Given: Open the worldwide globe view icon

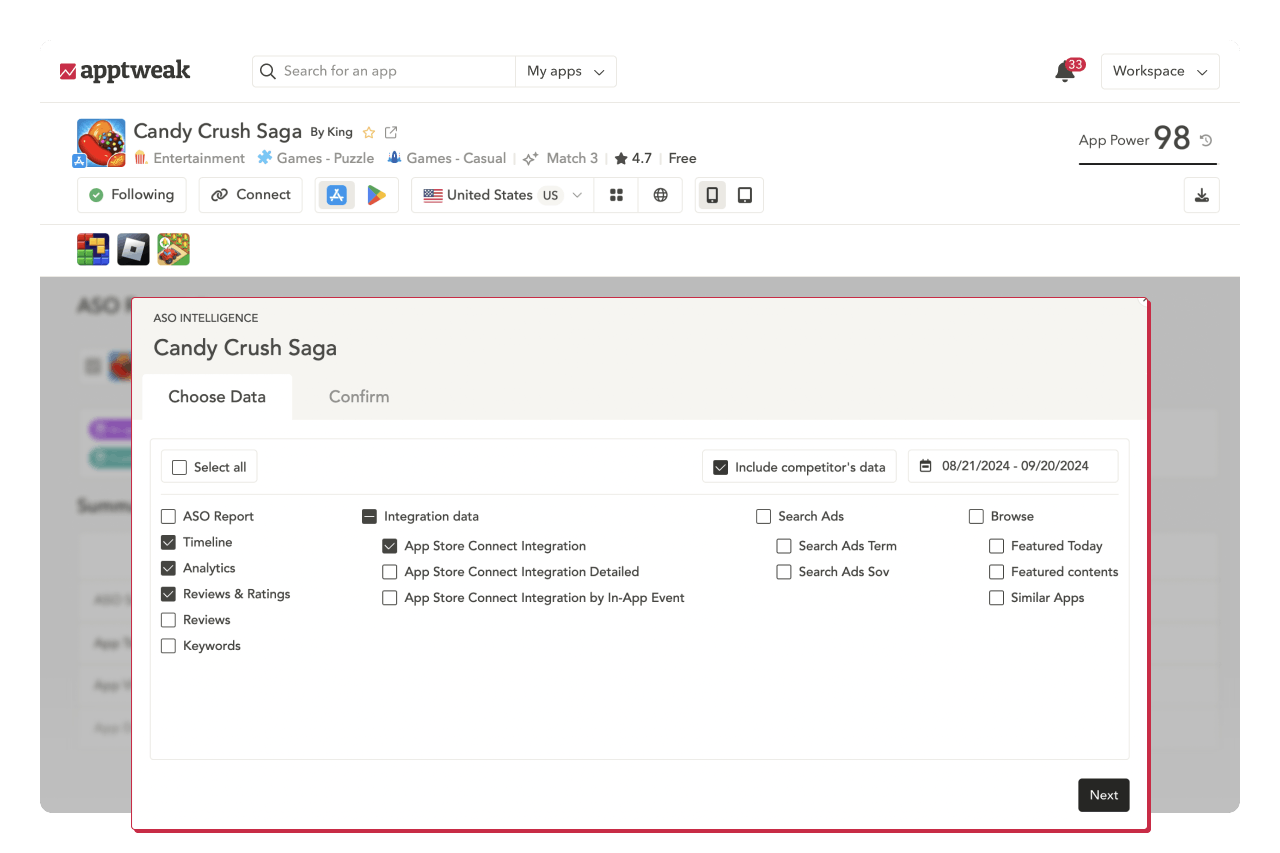Looking at the screenshot, I should [x=660, y=195].
